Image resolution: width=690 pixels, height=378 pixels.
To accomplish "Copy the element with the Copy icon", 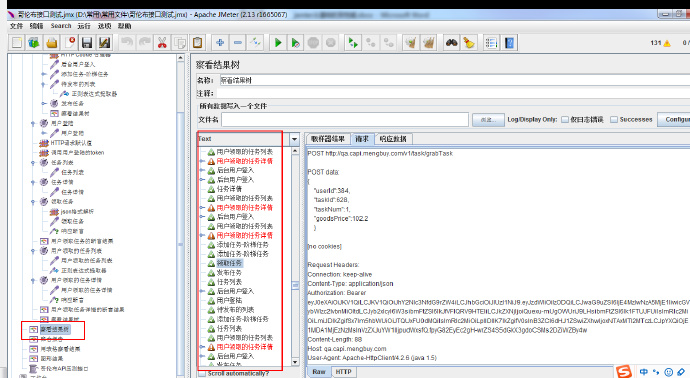I will tap(180, 43).
